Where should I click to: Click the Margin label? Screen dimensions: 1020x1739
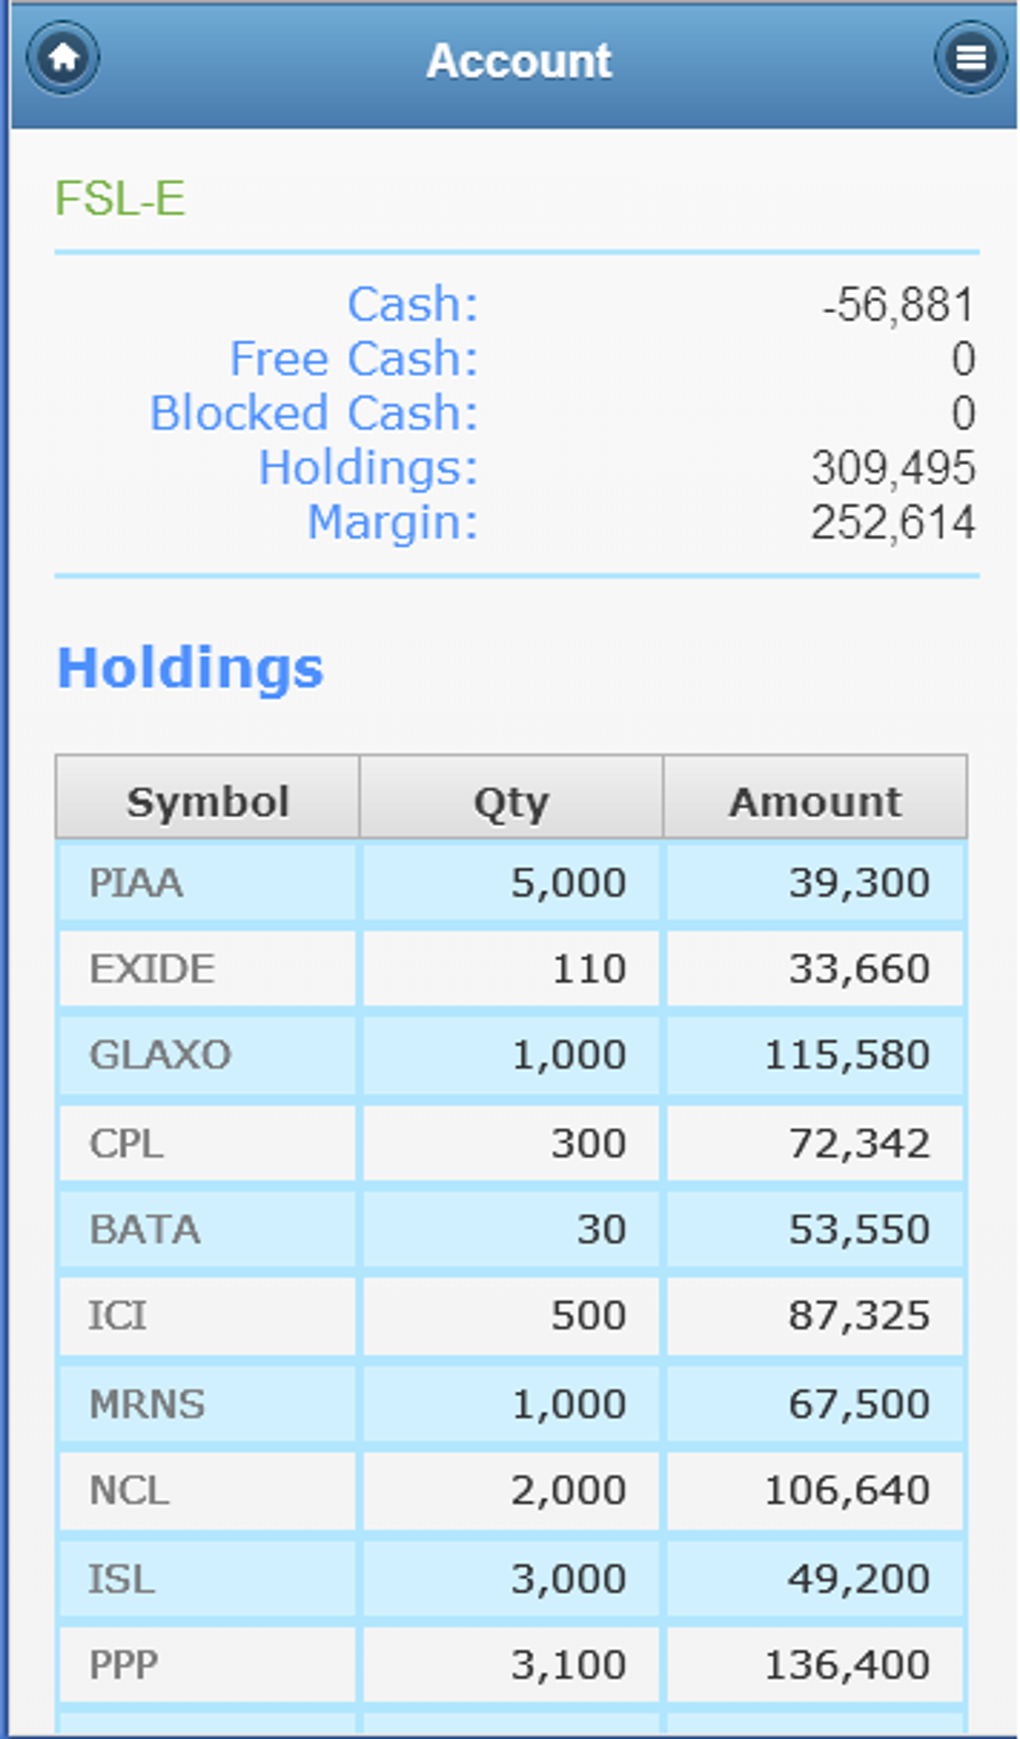coord(392,522)
